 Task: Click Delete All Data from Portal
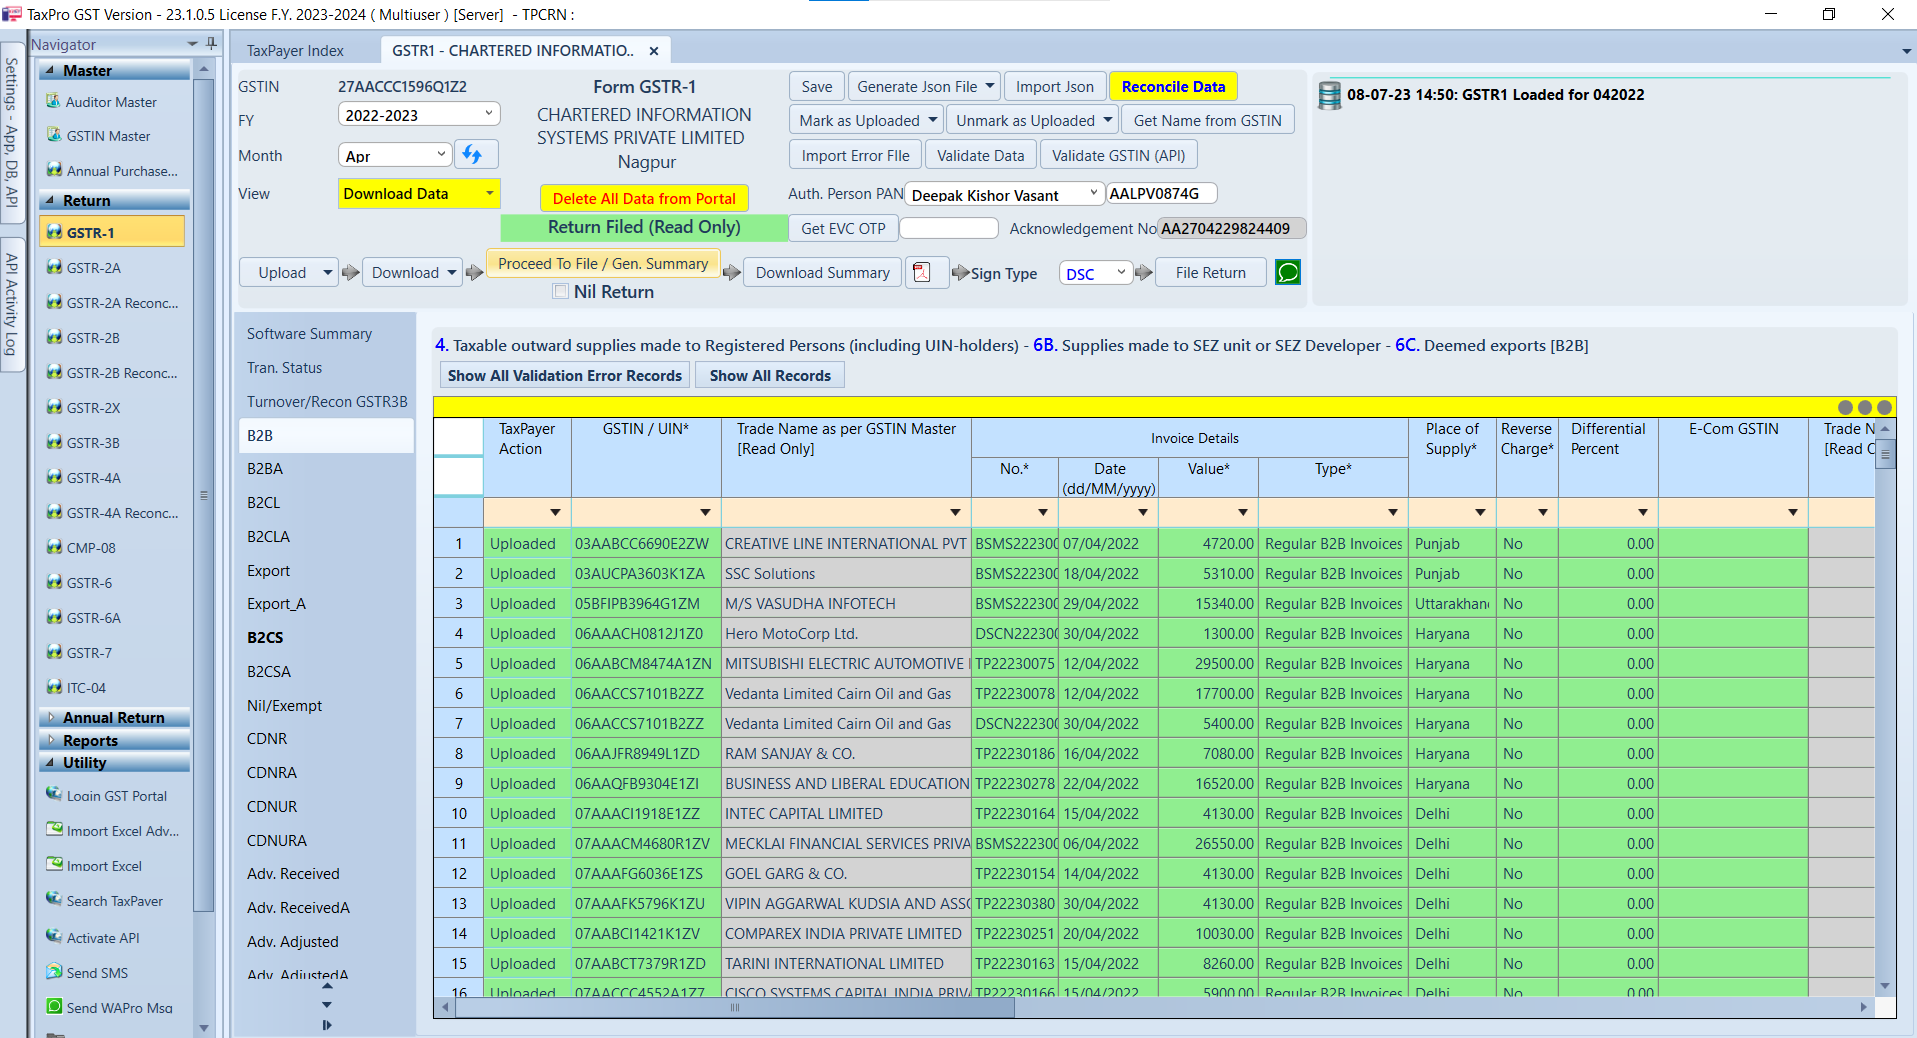click(x=644, y=198)
